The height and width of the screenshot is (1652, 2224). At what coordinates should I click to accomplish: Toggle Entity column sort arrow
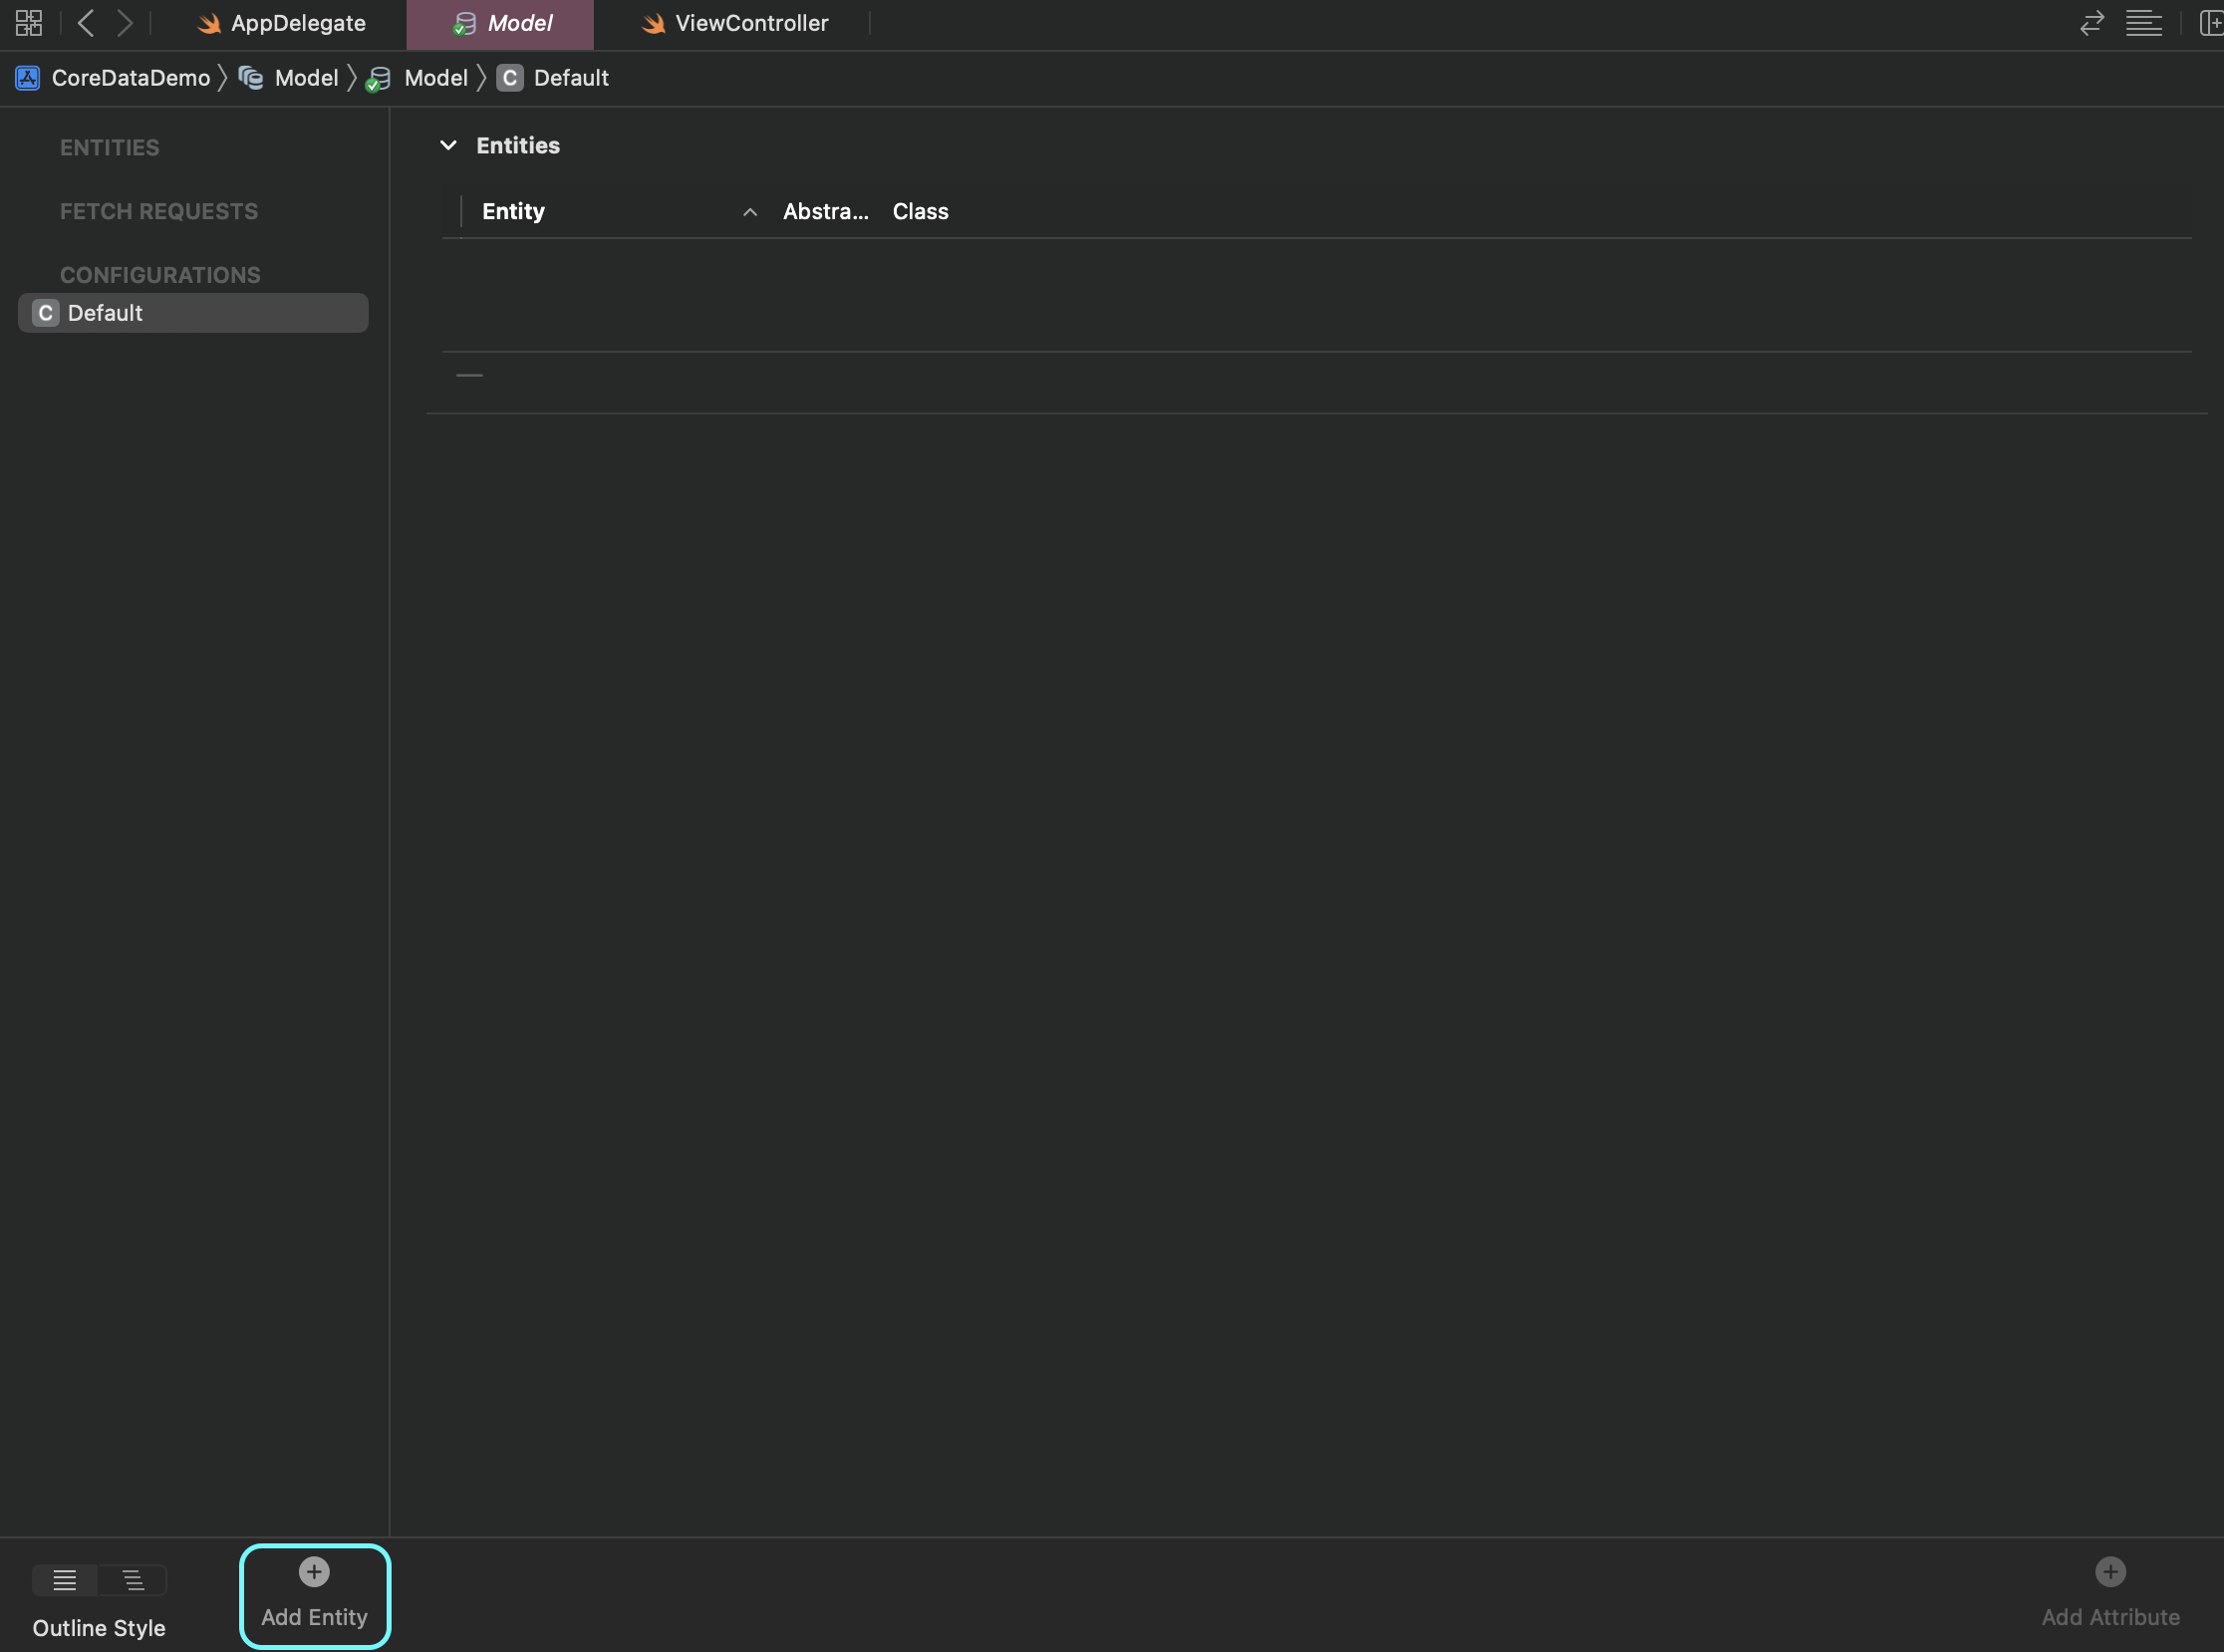pos(749,212)
